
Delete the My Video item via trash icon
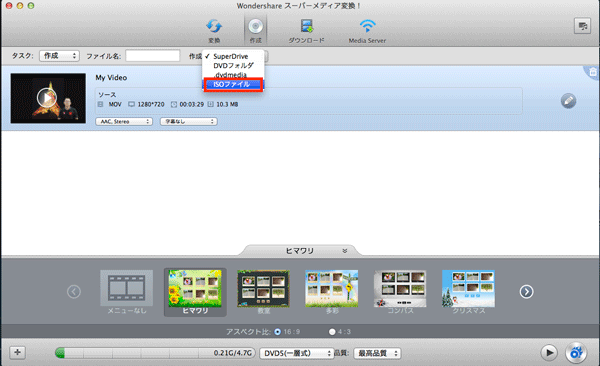[x=593, y=72]
